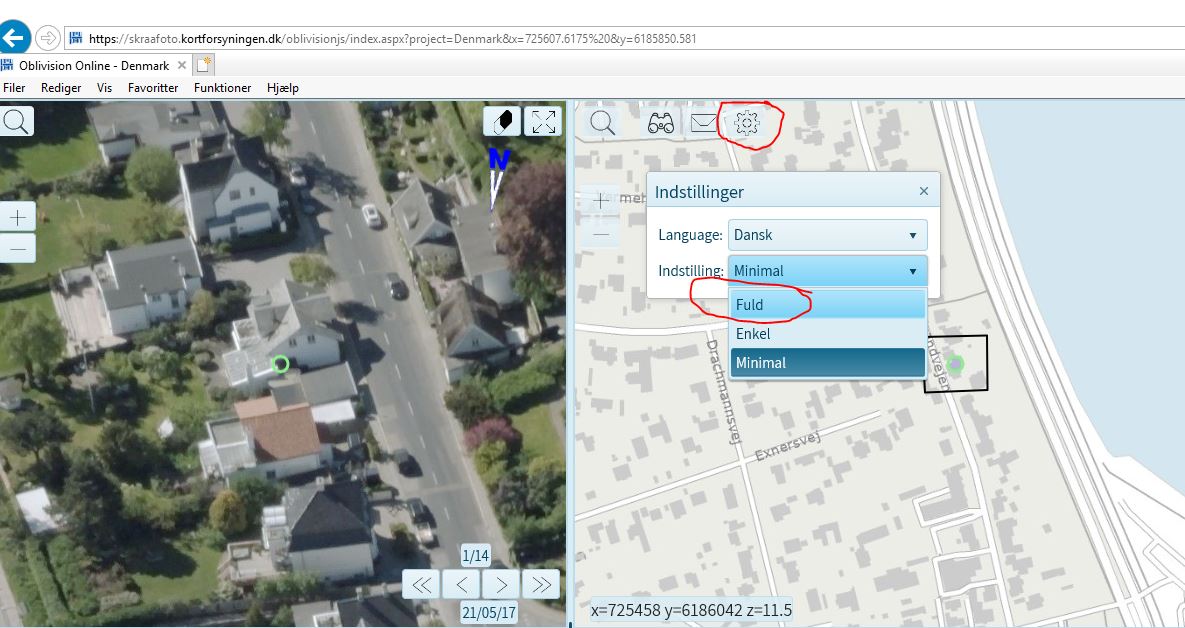
Task: Click the search magnifier in the aerial photo pane
Action: [x=16, y=121]
